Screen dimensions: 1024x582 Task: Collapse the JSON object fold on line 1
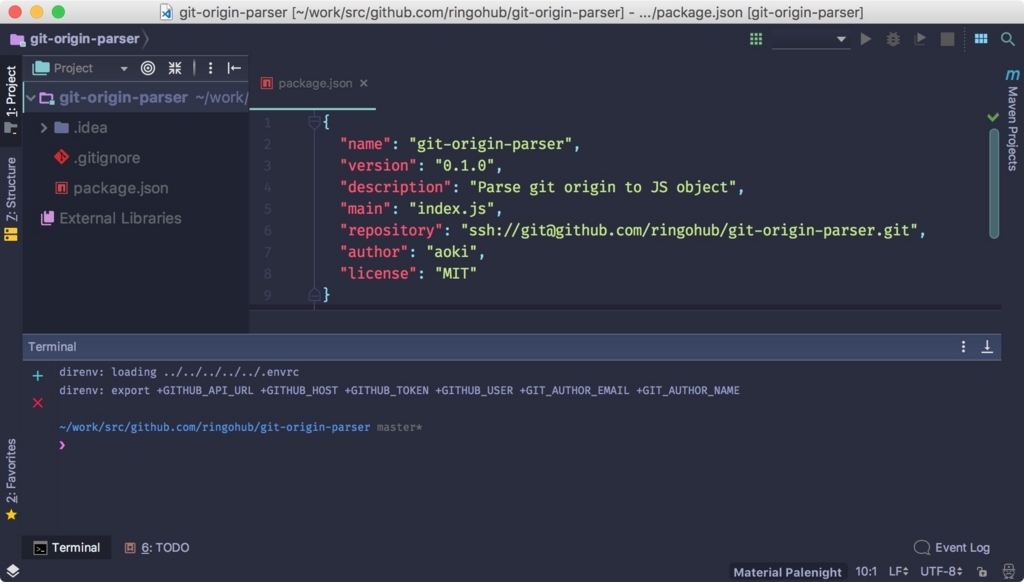point(314,122)
